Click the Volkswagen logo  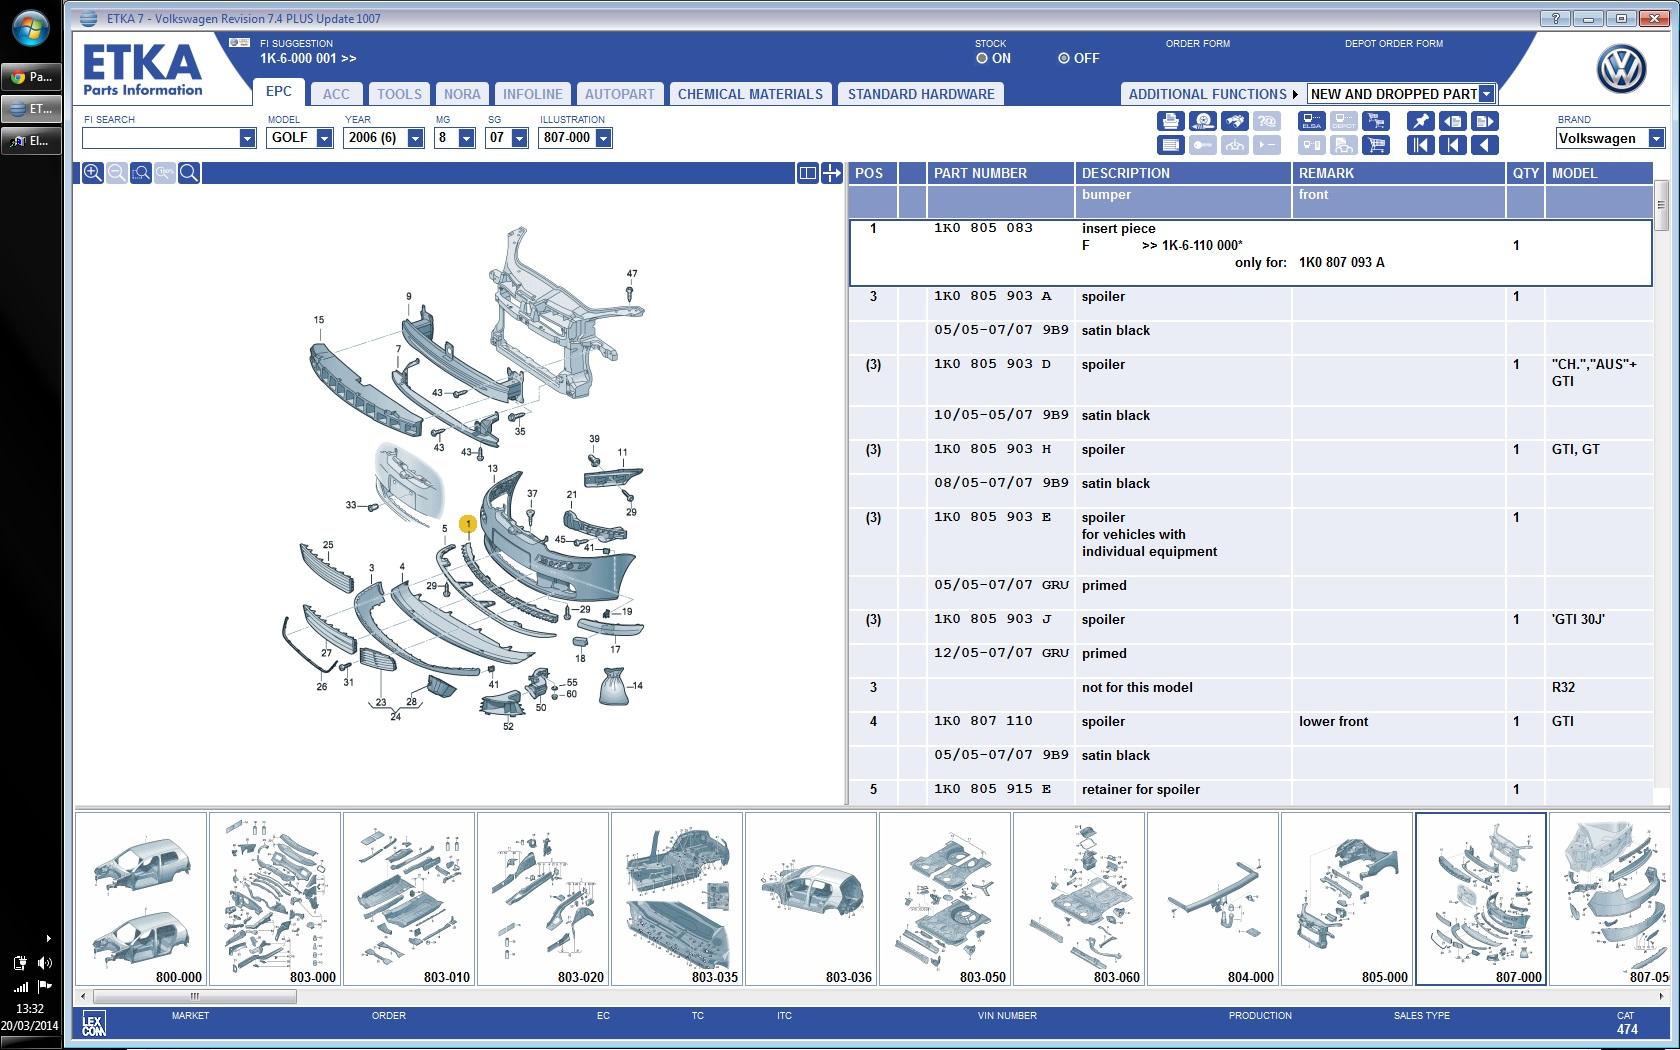[1621, 70]
